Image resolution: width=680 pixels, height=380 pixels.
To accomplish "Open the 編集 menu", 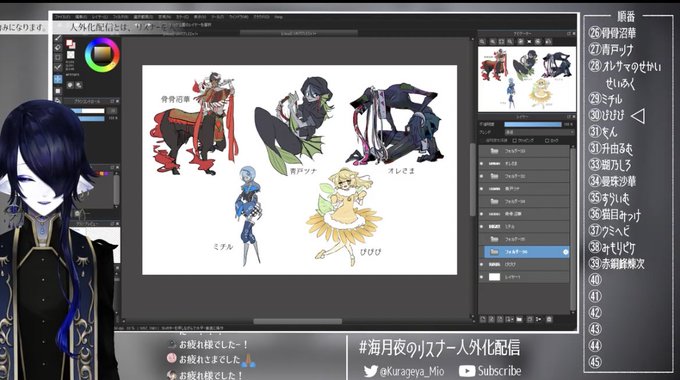I will [x=81, y=17].
